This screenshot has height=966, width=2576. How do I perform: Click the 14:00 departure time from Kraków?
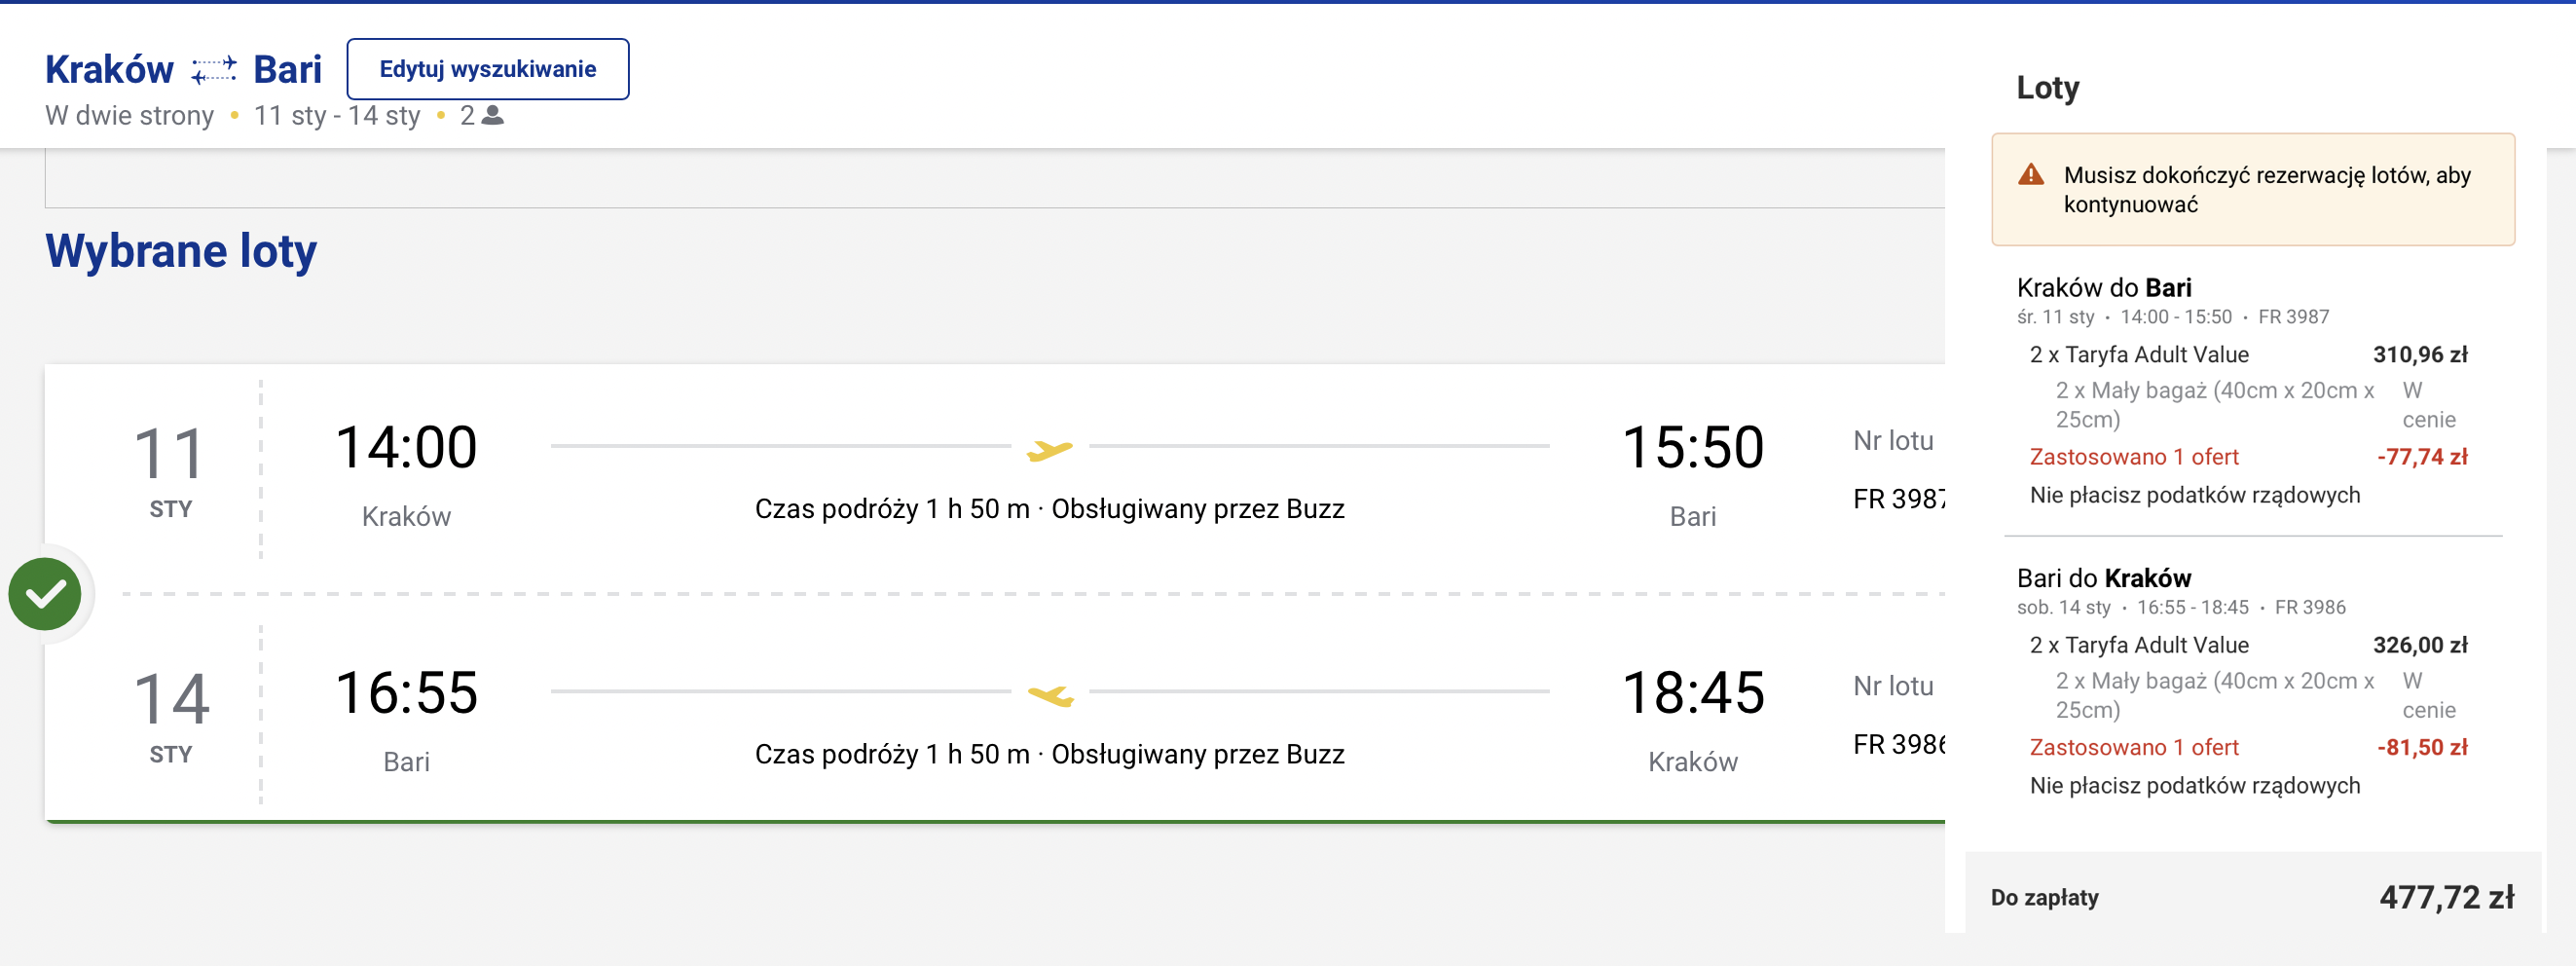pos(406,447)
